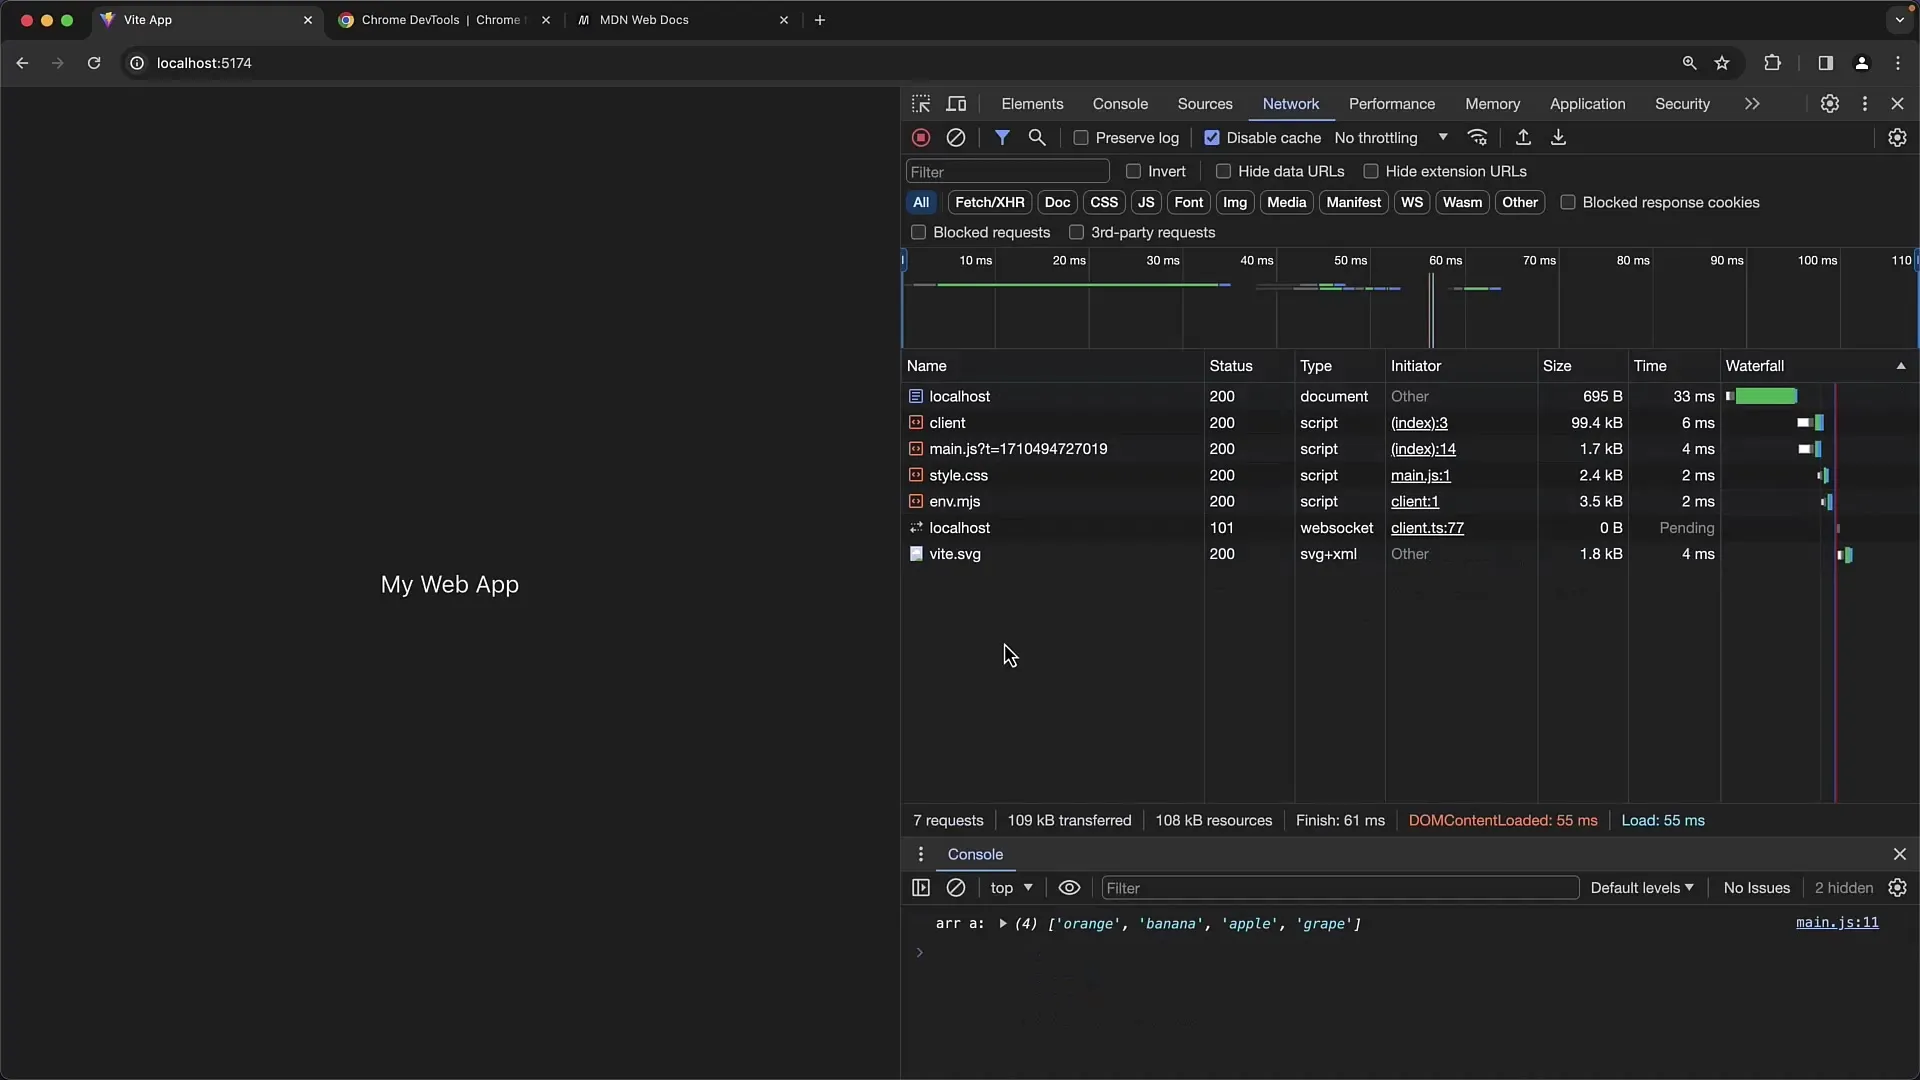Clear the console output
Viewport: 1920px width, 1080px height.
(956, 888)
